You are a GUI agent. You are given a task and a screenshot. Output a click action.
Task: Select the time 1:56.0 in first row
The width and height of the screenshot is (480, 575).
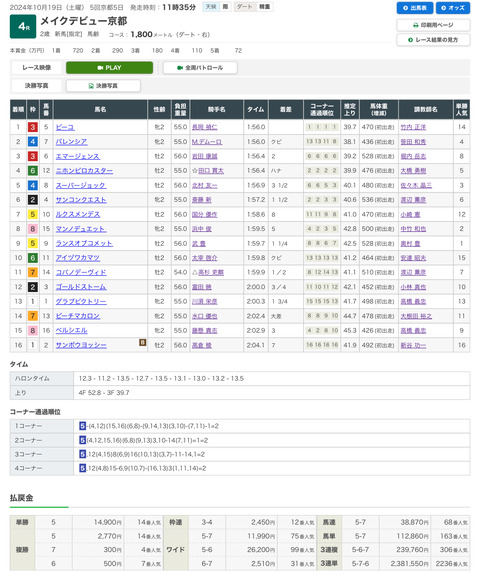click(x=256, y=127)
